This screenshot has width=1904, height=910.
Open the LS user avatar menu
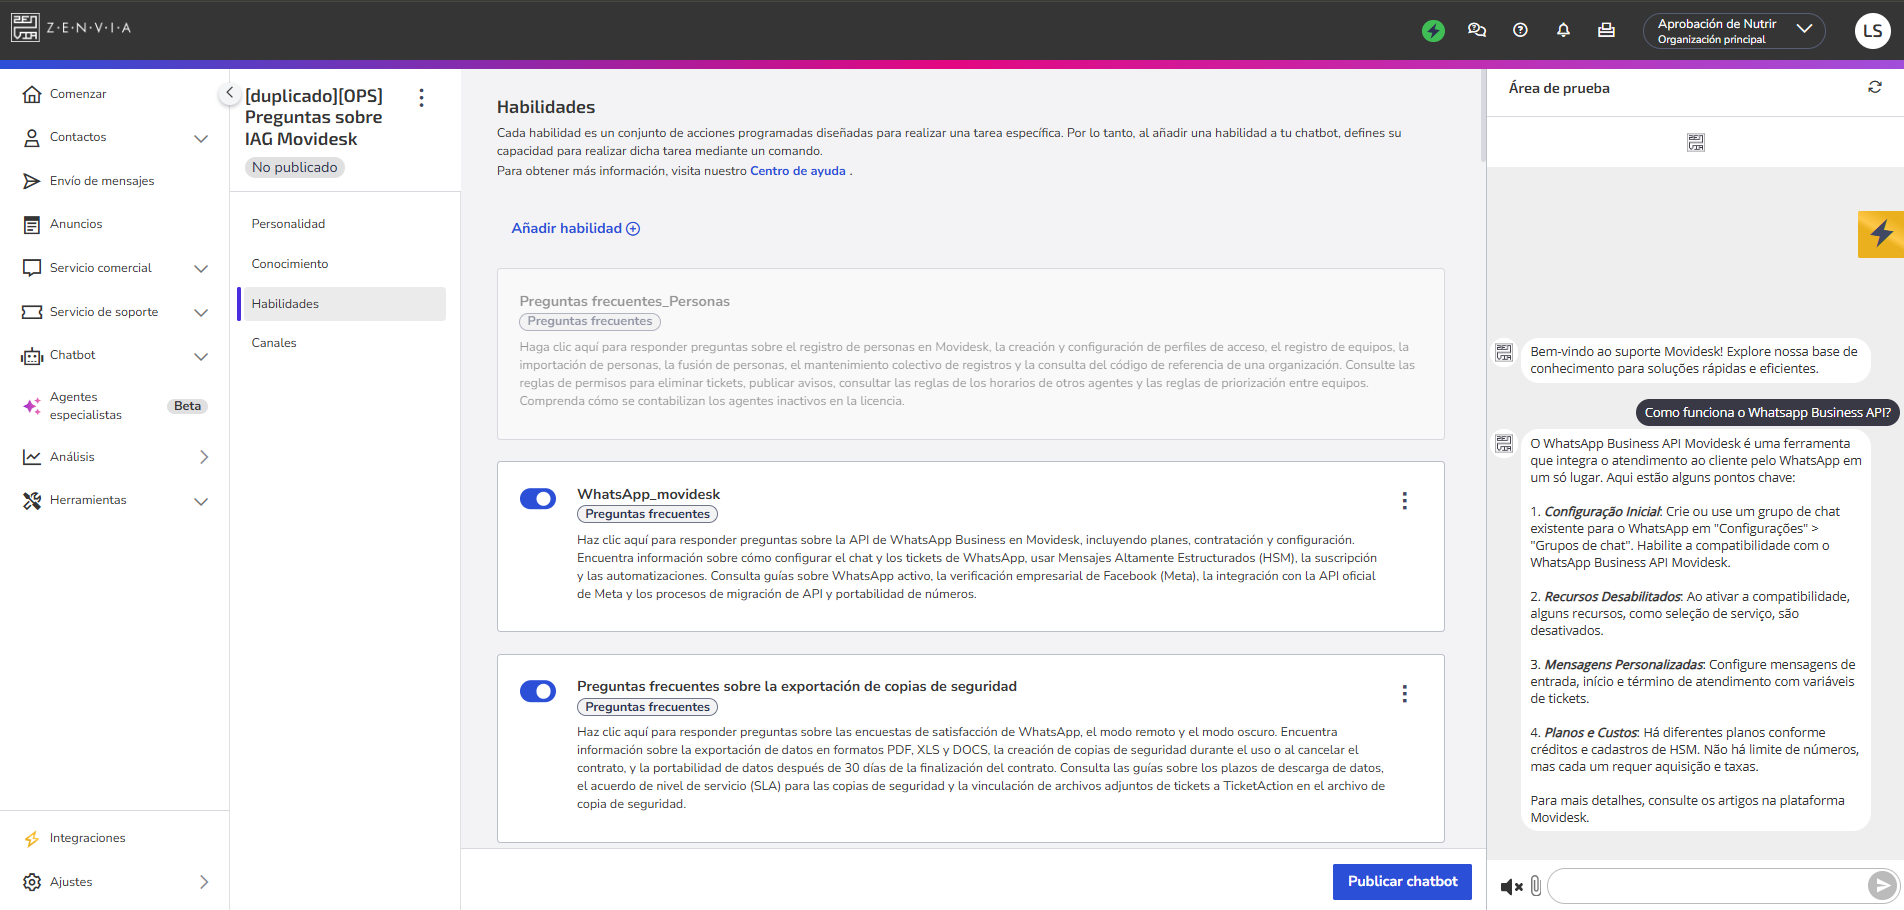(x=1872, y=30)
